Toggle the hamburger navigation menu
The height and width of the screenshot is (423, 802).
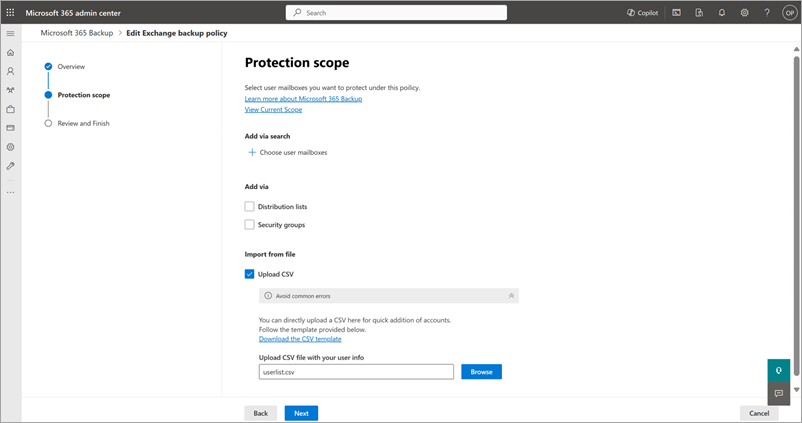tap(10, 33)
